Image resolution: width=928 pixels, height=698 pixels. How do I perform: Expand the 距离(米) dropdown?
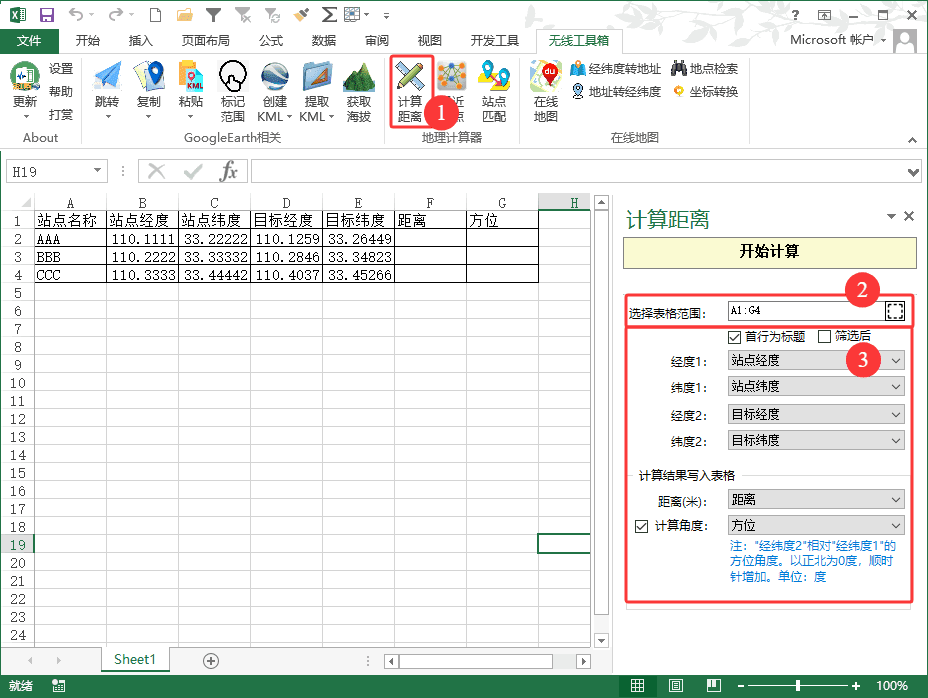[895, 500]
